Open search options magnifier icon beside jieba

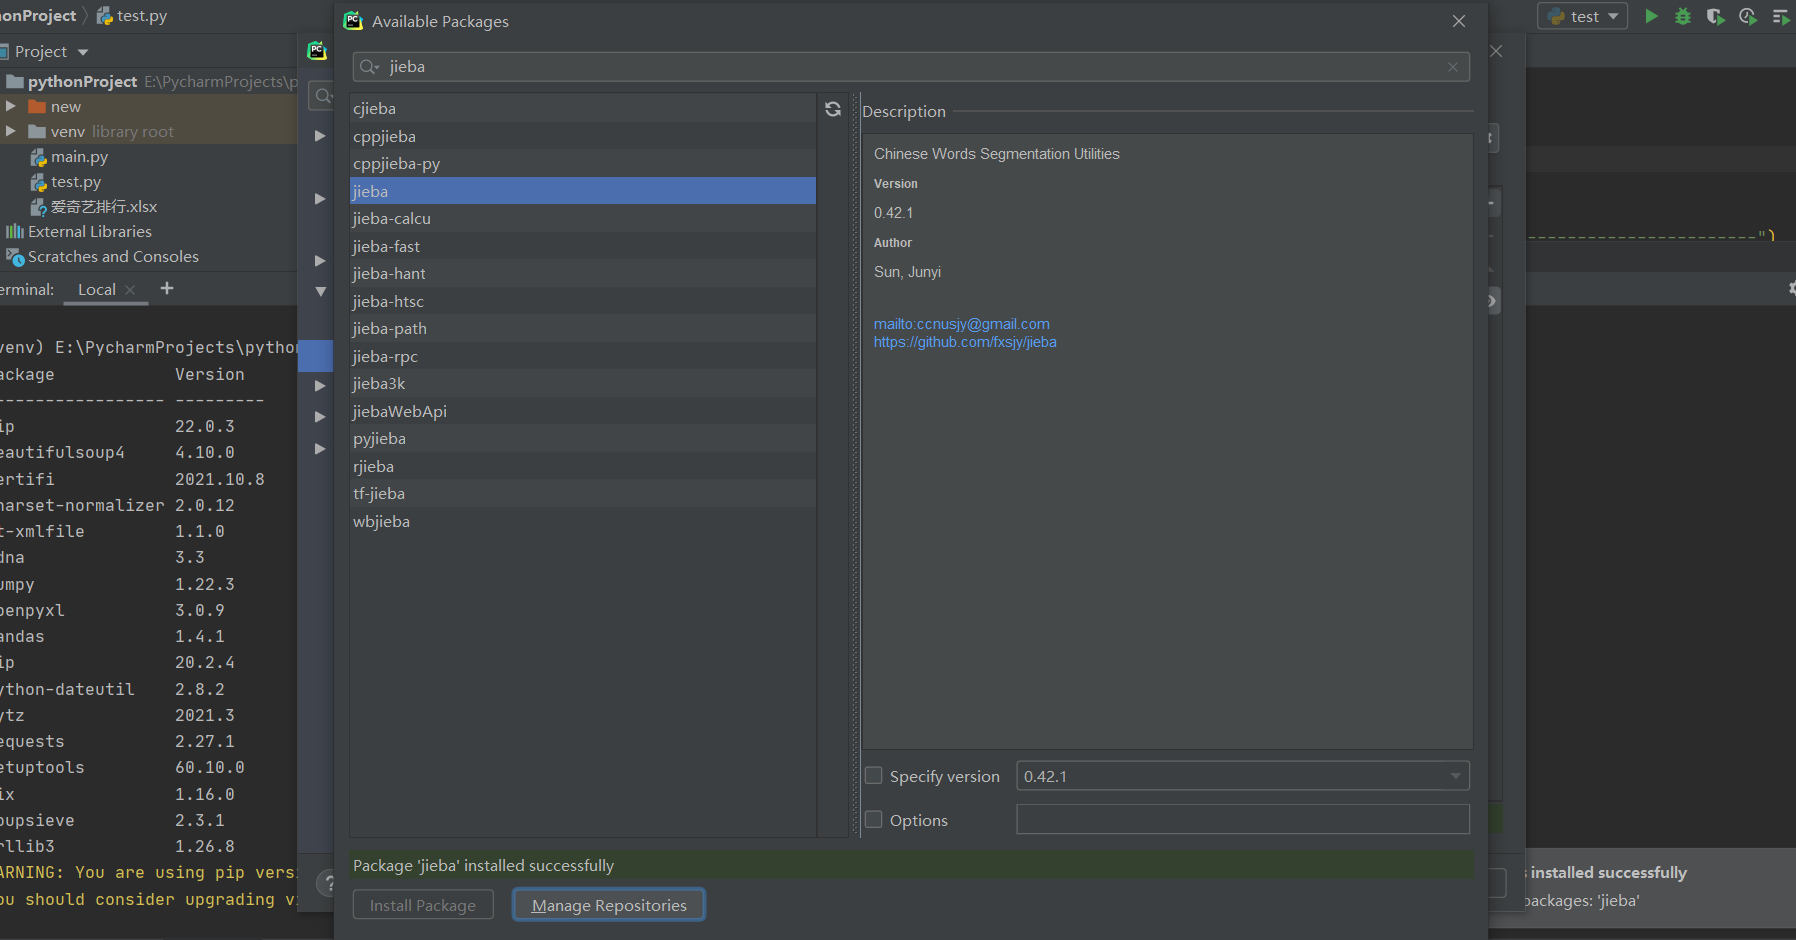point(370,67)
